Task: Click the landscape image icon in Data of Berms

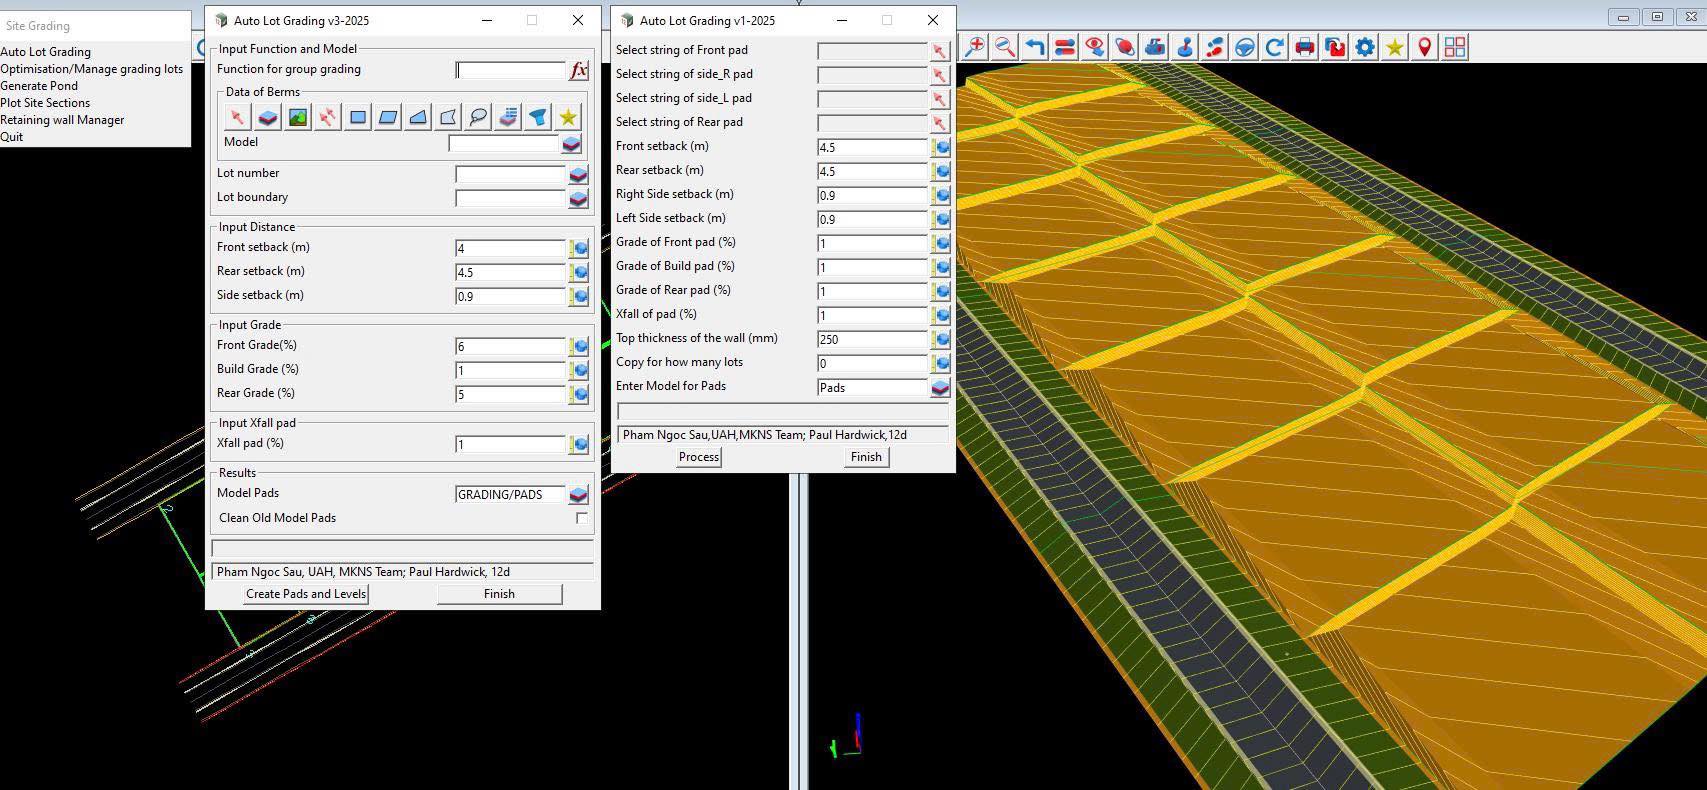Action: (297, 117)
